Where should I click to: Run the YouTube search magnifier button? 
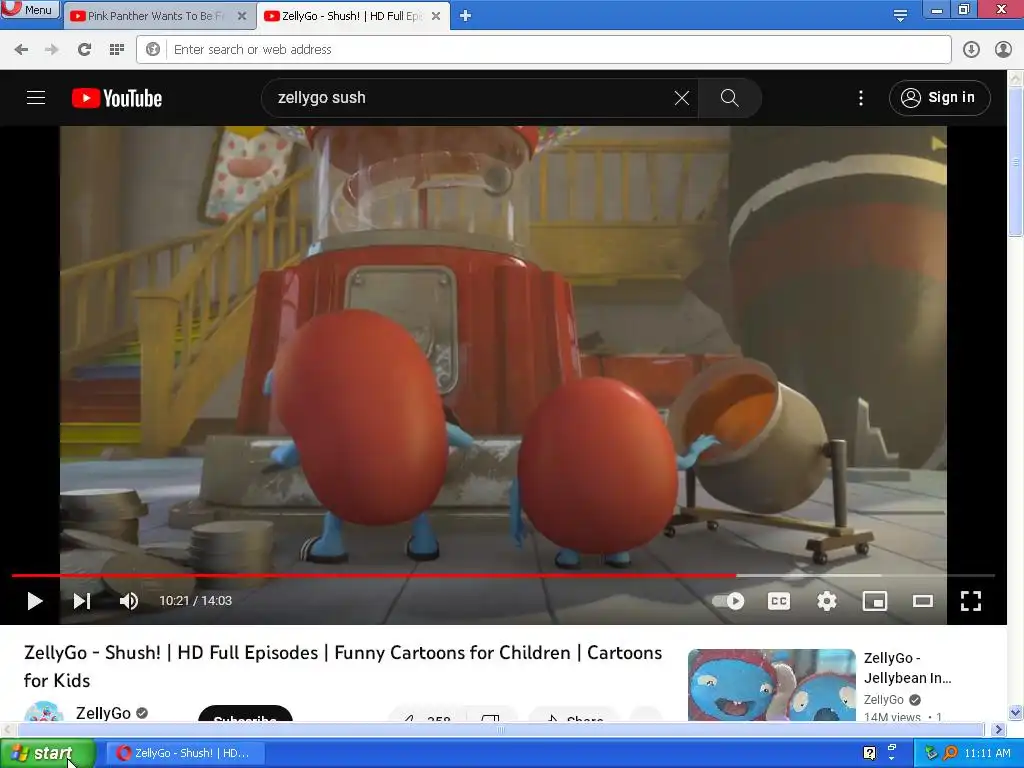[729, 98]
